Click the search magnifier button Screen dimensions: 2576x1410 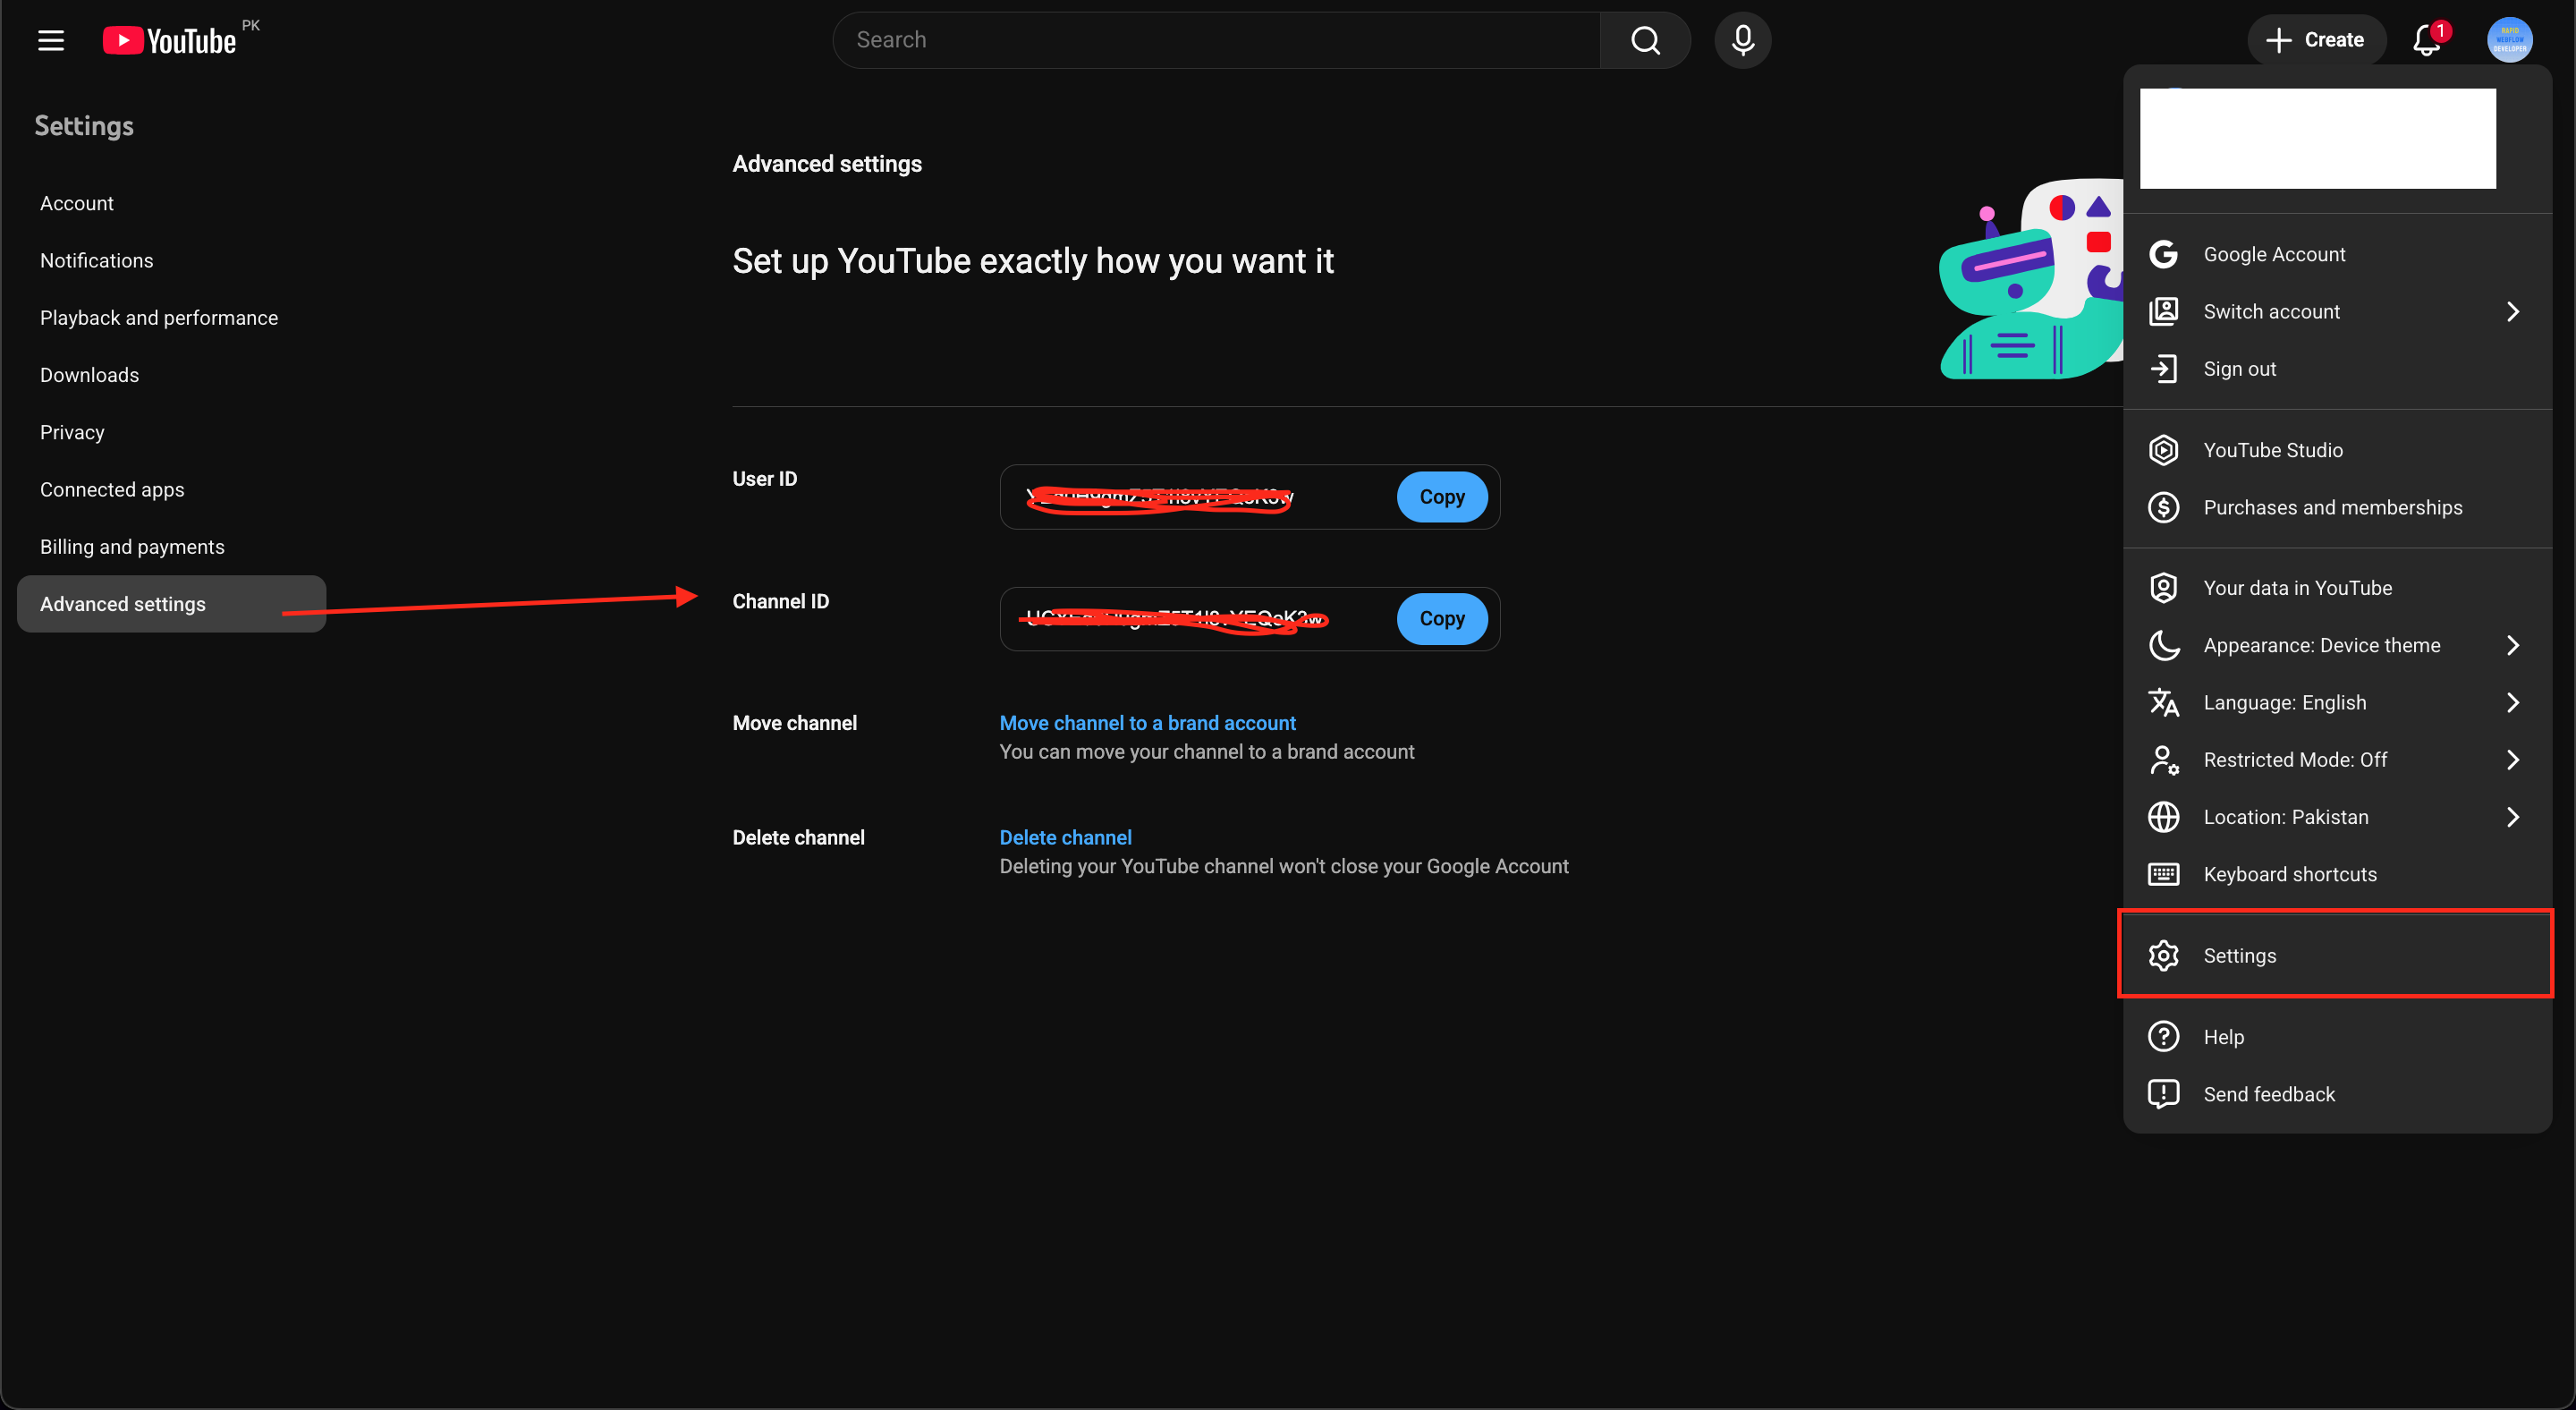(x=1645, y=40)
